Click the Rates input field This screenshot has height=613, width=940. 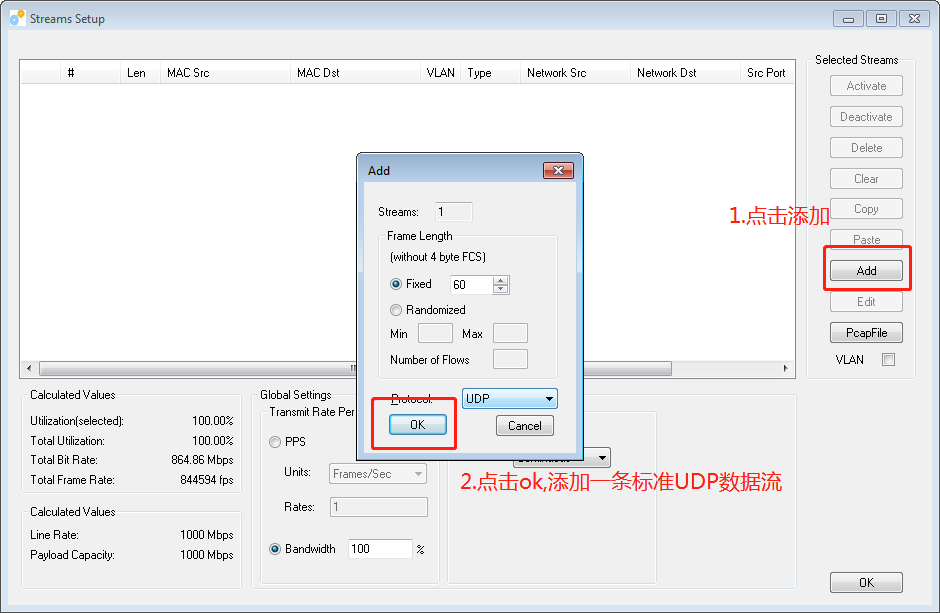click(378, 507)
